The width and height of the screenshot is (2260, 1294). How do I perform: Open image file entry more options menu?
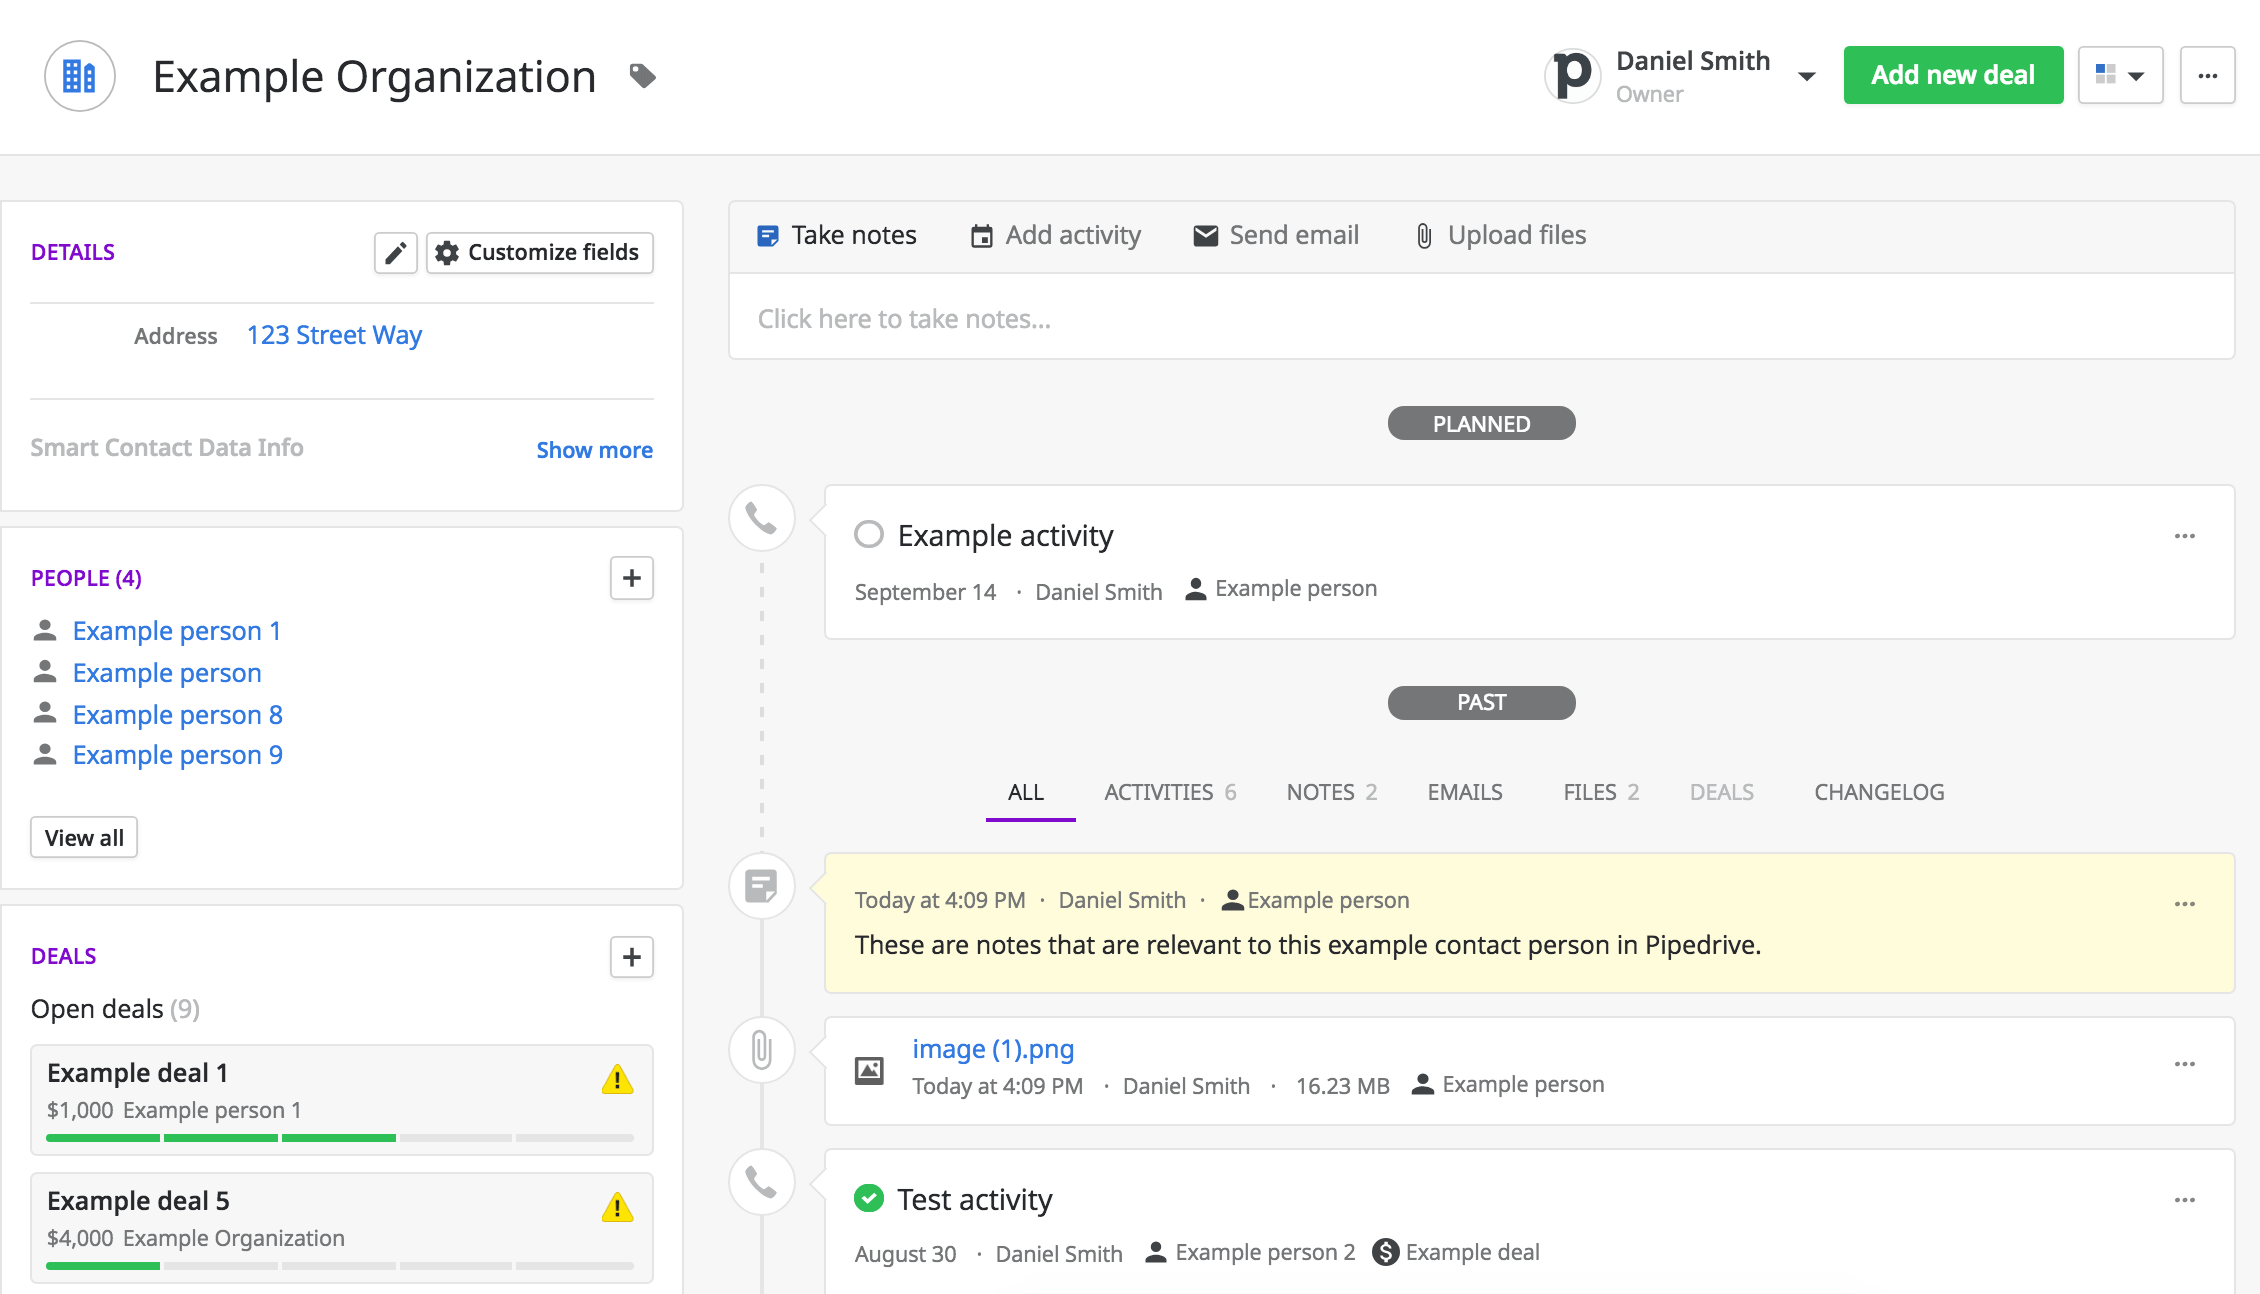(2185, 1064)
